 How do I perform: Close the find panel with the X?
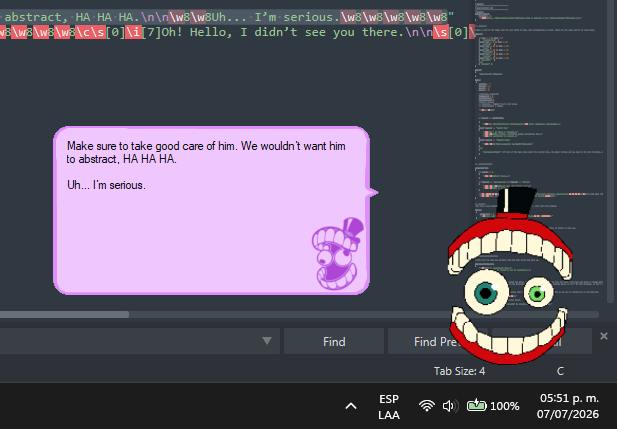604,336
